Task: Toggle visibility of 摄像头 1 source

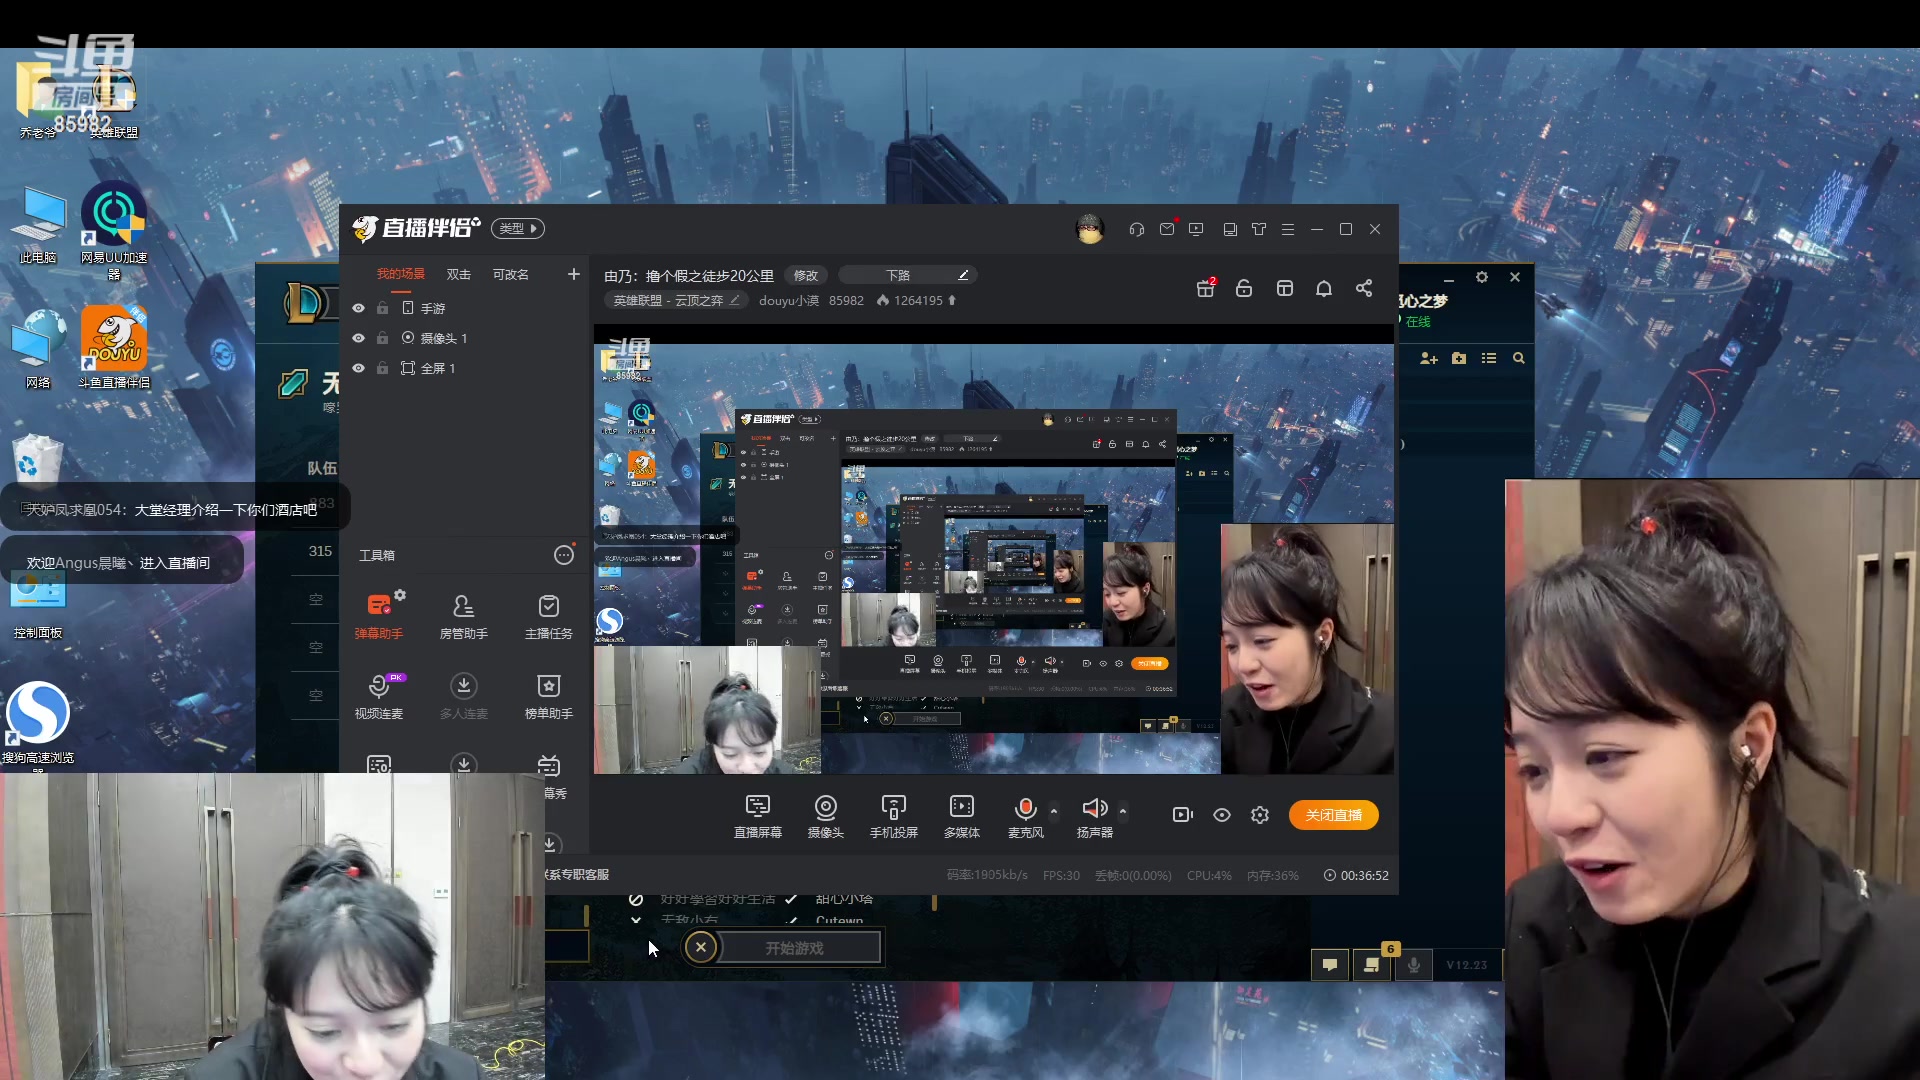Action: [358, 338]
